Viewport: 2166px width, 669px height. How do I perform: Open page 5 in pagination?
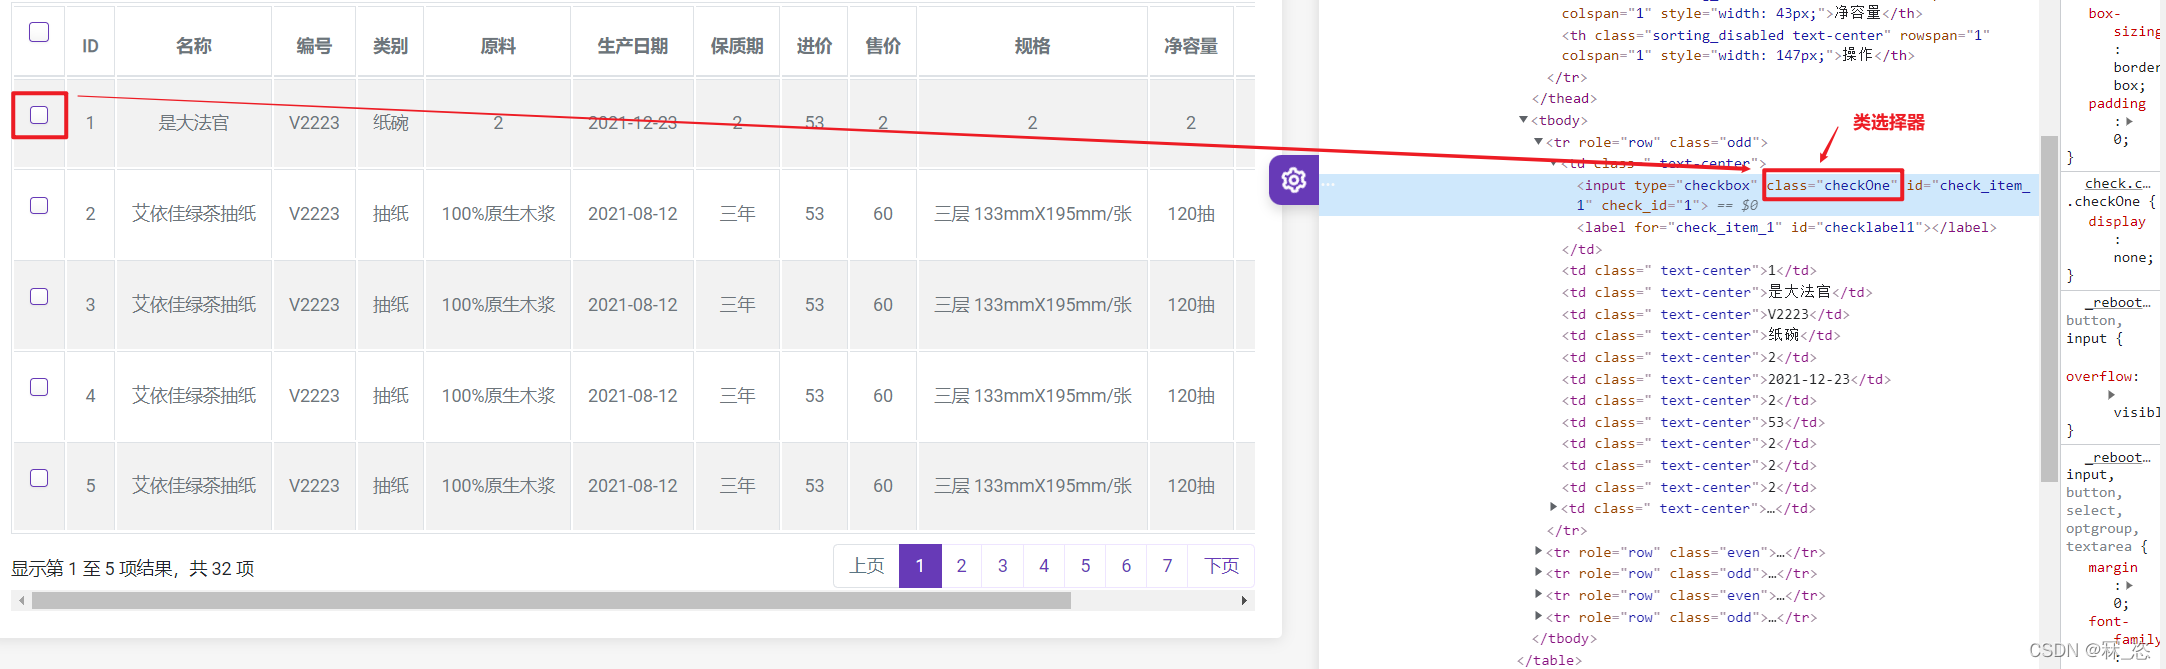click(1085, 566)
